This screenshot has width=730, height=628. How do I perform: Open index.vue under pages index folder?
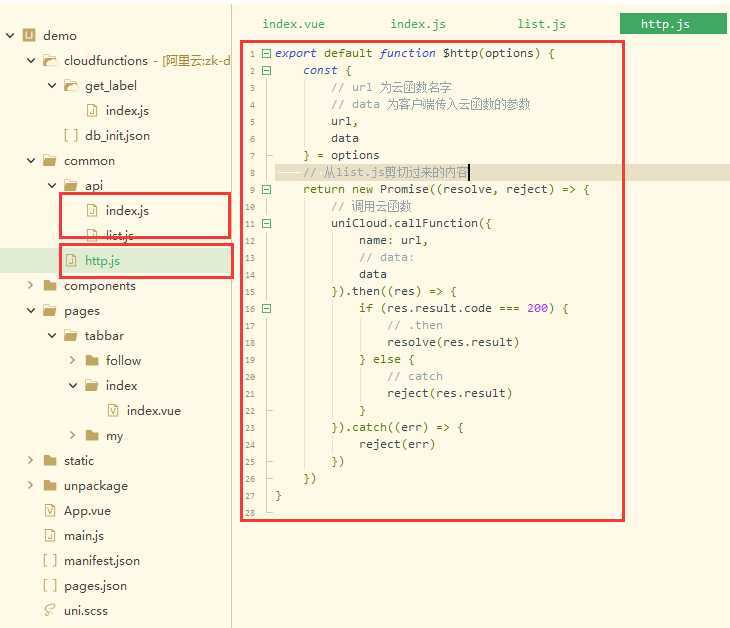point(154,410)
